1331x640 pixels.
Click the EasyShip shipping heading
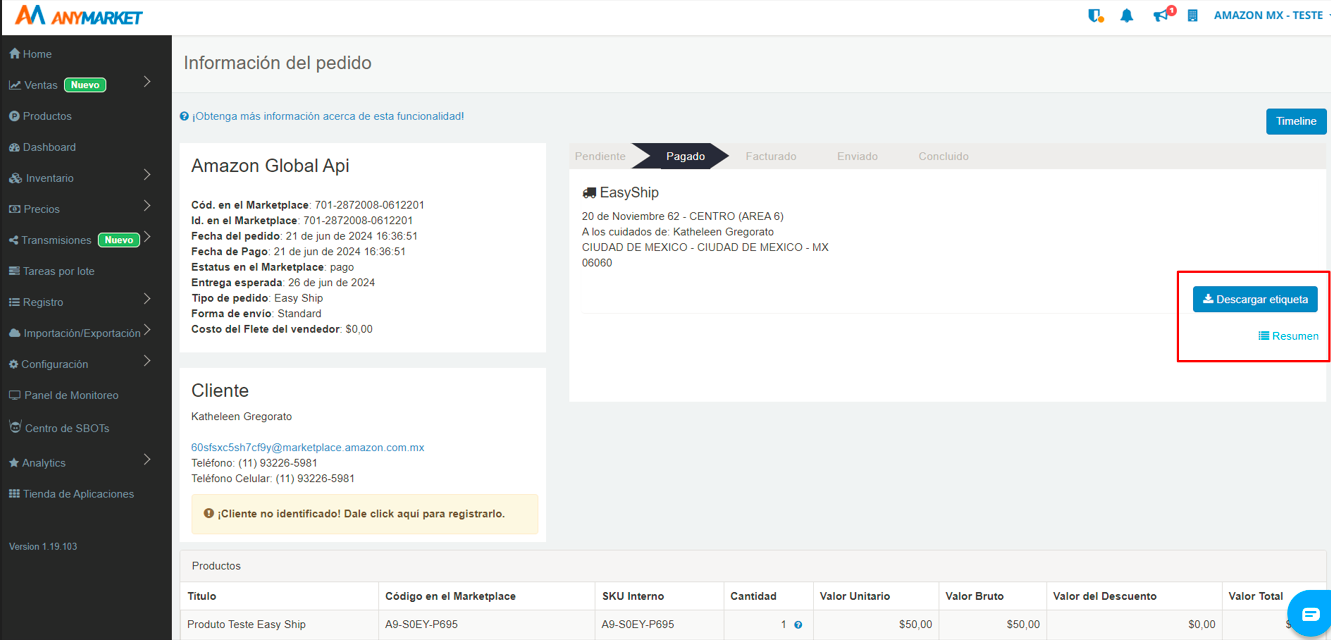[x=621, y=192]
